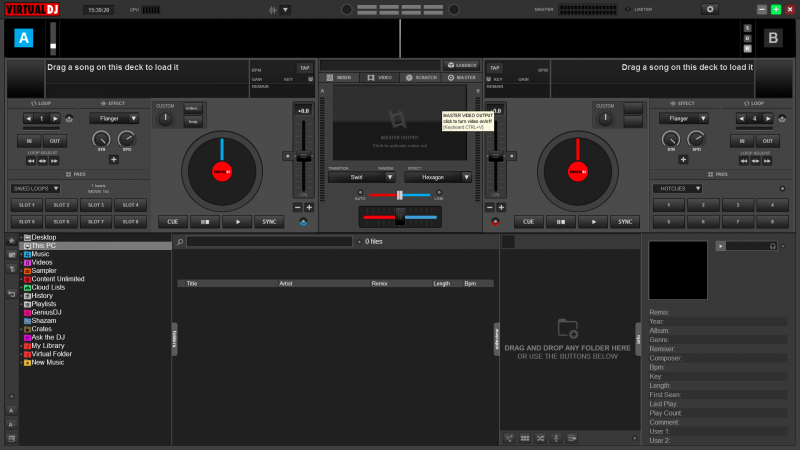This screenshot has width=800, height=450.
Task: Click right deck red headphone cue icon
Action: [495, 222]
